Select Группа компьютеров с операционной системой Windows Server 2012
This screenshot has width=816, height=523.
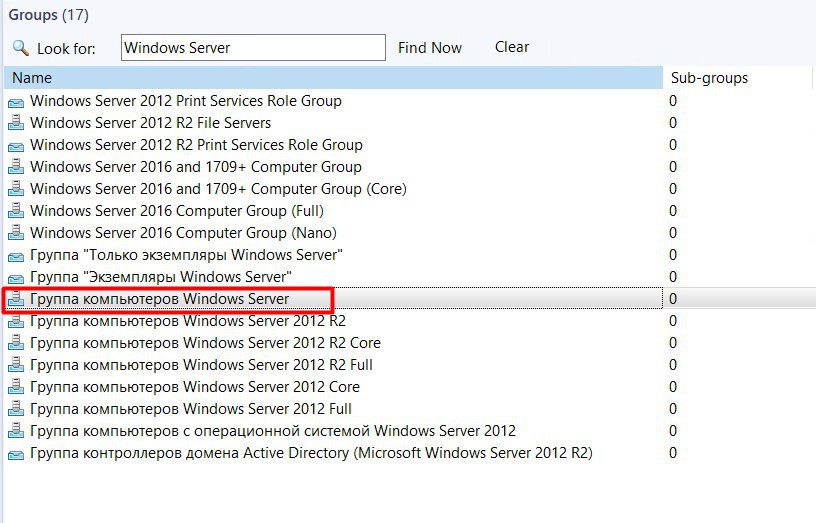[273, 431]
